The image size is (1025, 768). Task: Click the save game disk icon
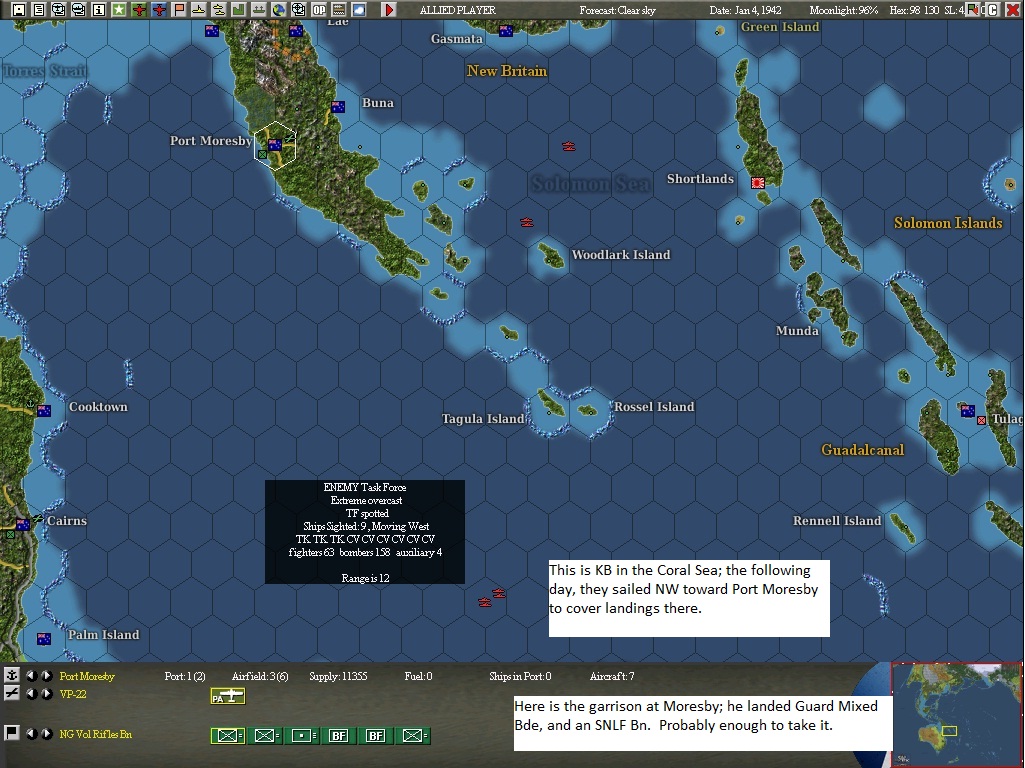point(19,10)
